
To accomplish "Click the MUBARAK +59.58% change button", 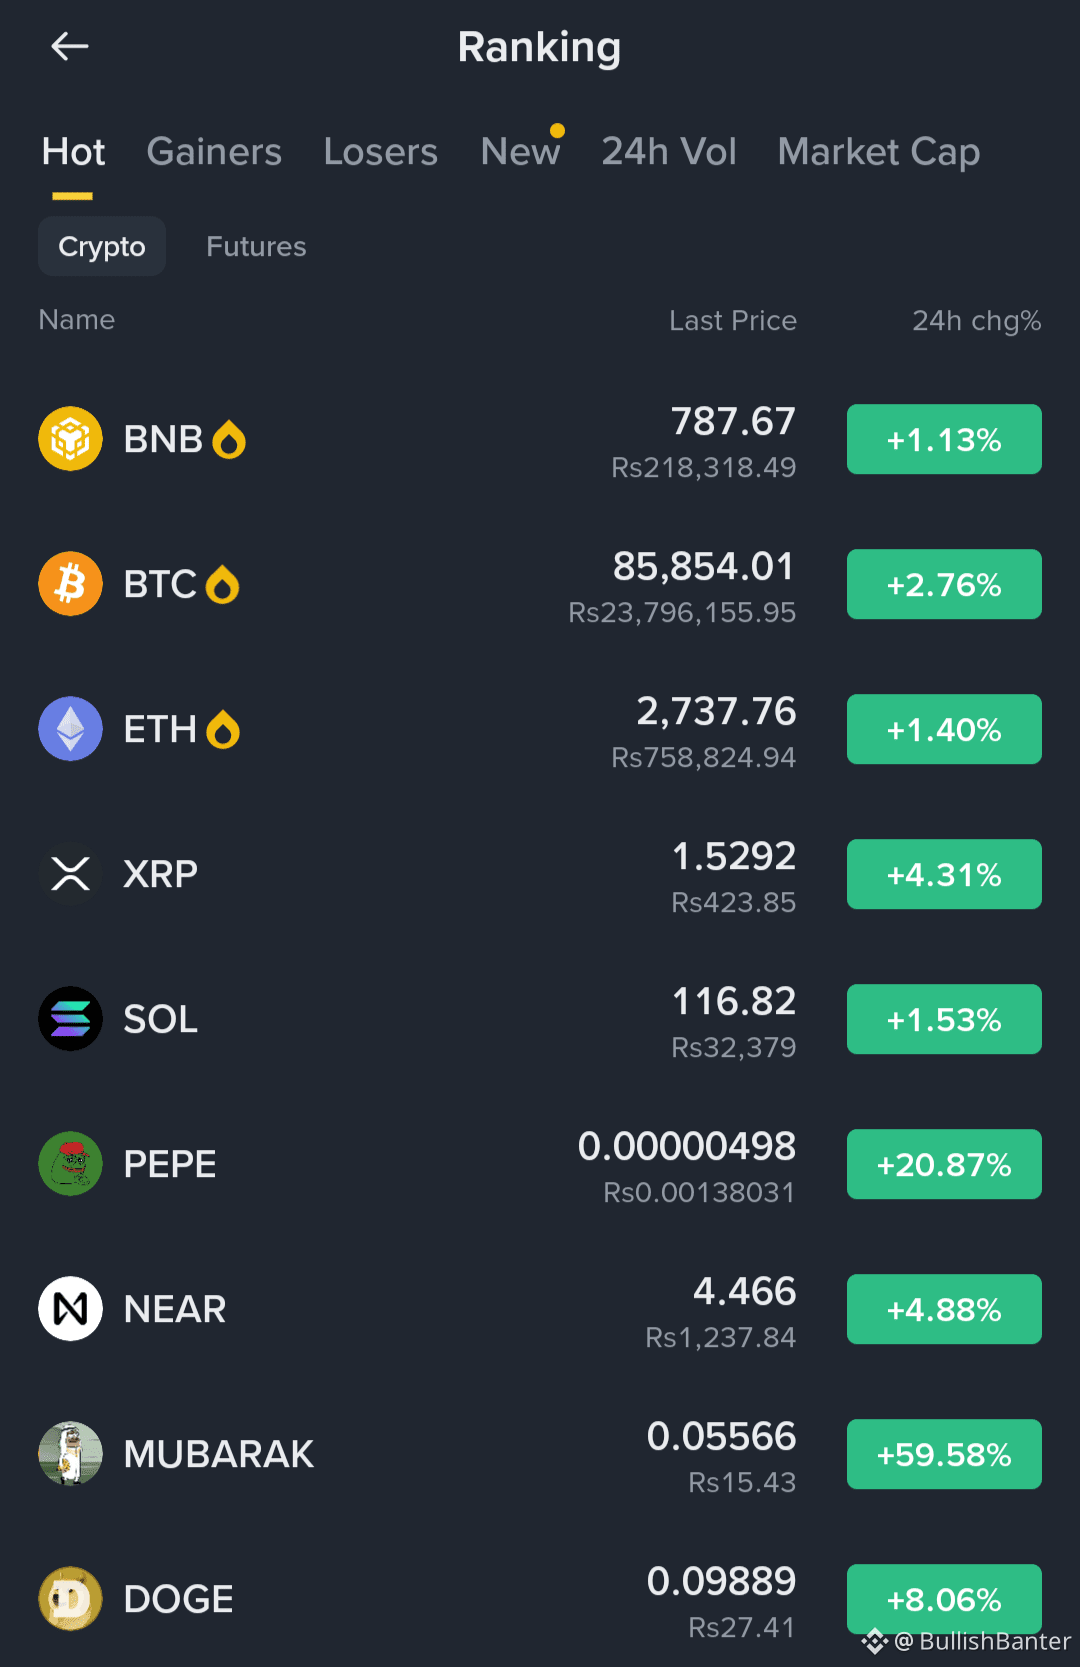I will (944, 1454).
